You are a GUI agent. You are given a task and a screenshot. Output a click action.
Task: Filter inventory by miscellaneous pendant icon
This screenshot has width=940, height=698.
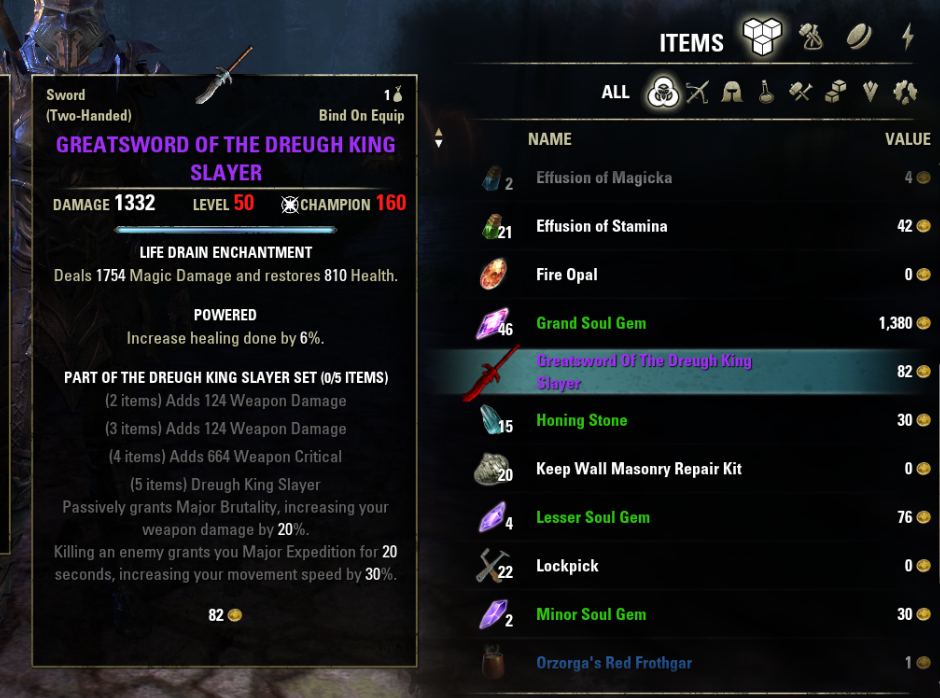pos(870,92)
